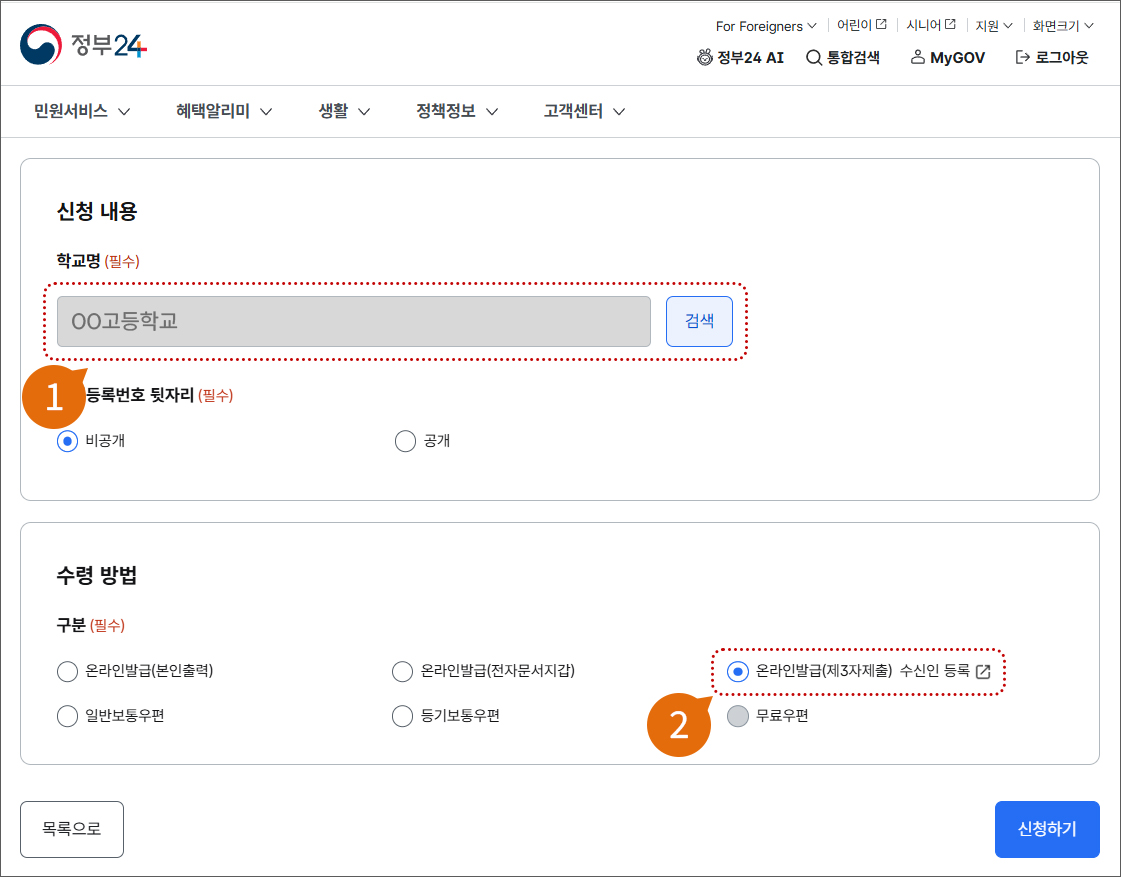Open 민원서비스 menu
The width and height of the screenshot is (1121, 877).
(x=82, y=111)
